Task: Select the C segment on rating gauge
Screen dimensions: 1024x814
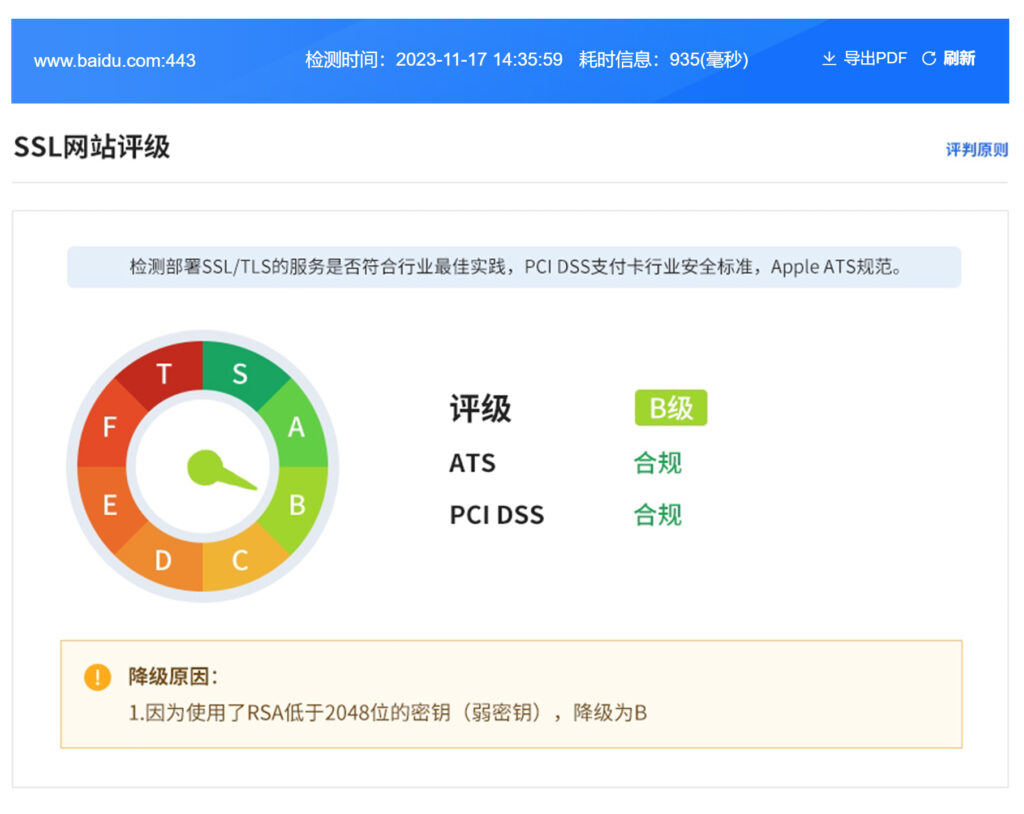Action: tap(240, 560)
